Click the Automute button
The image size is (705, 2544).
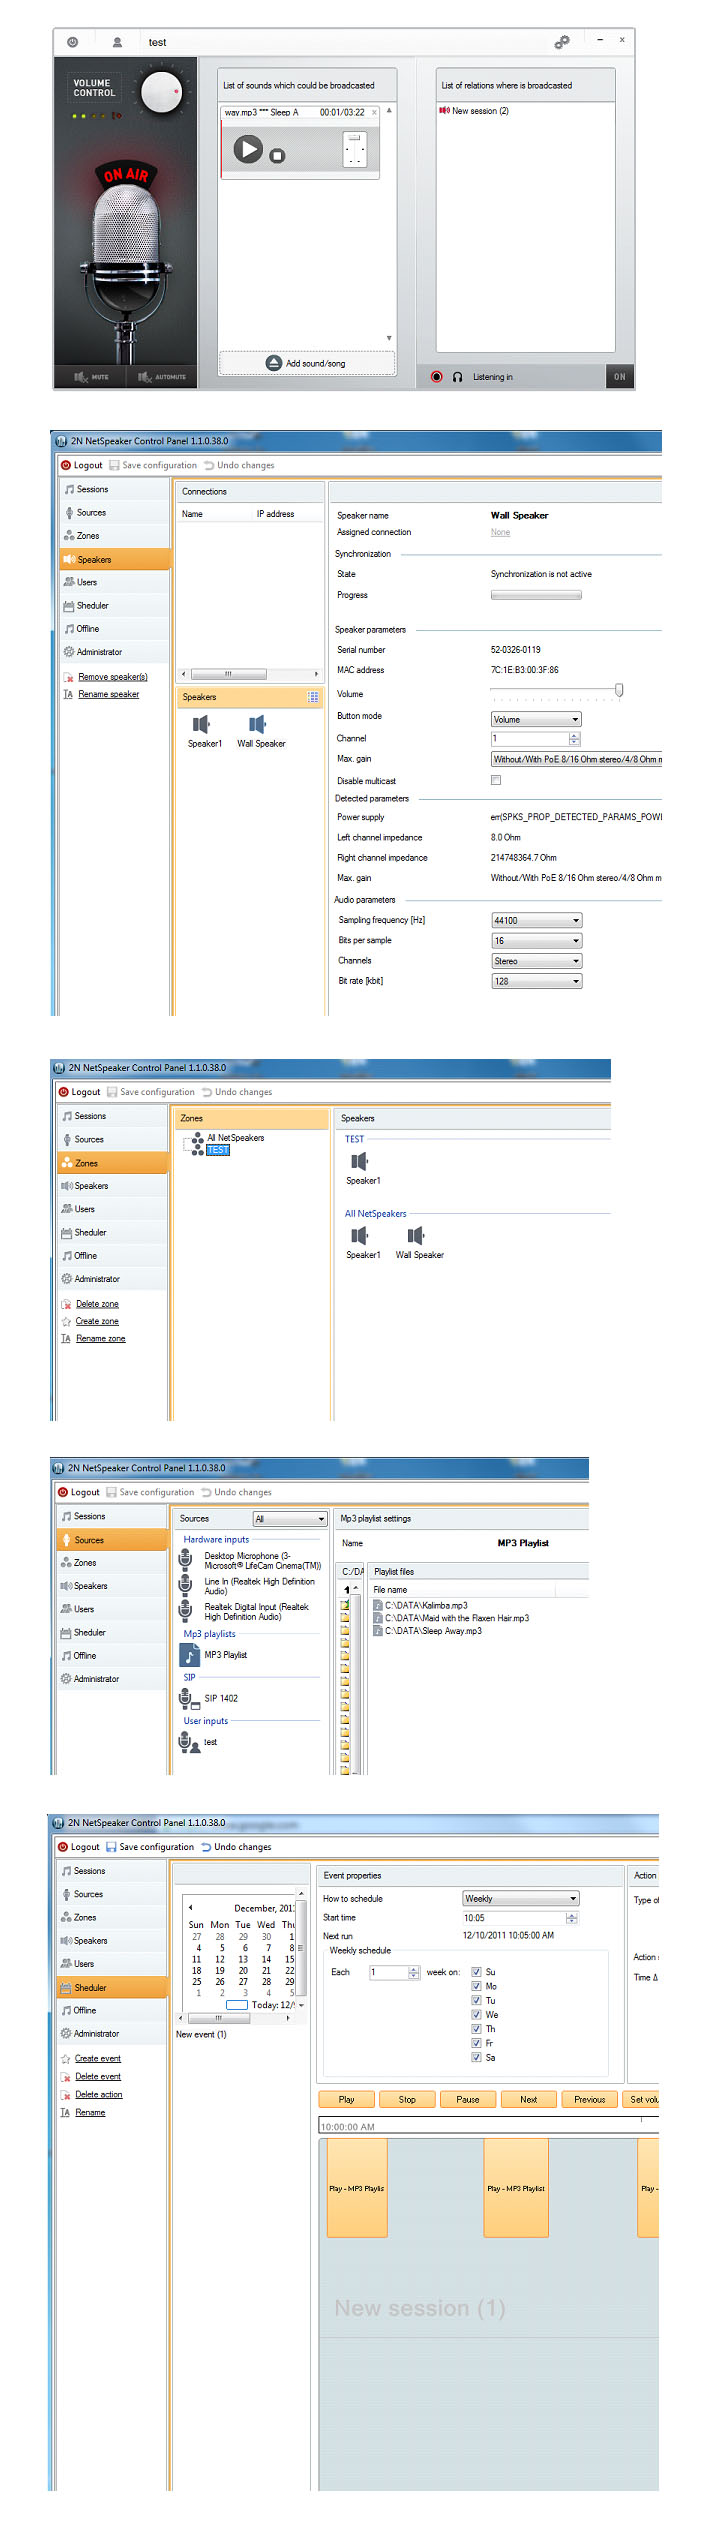click(162, 377)
